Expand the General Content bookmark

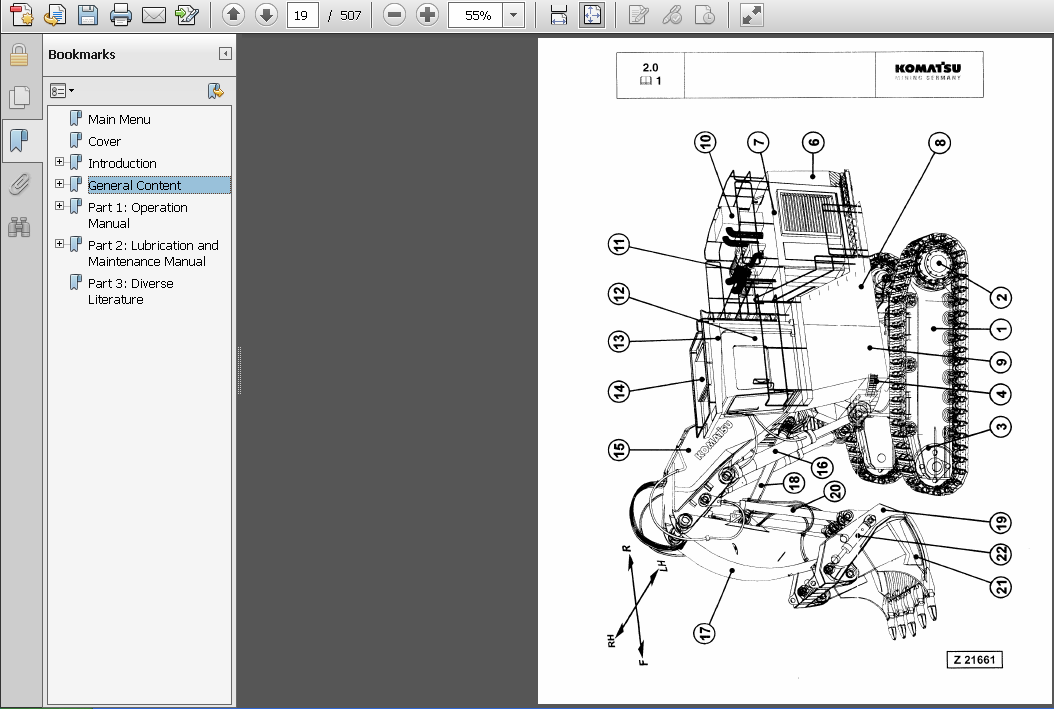[59, 184]
